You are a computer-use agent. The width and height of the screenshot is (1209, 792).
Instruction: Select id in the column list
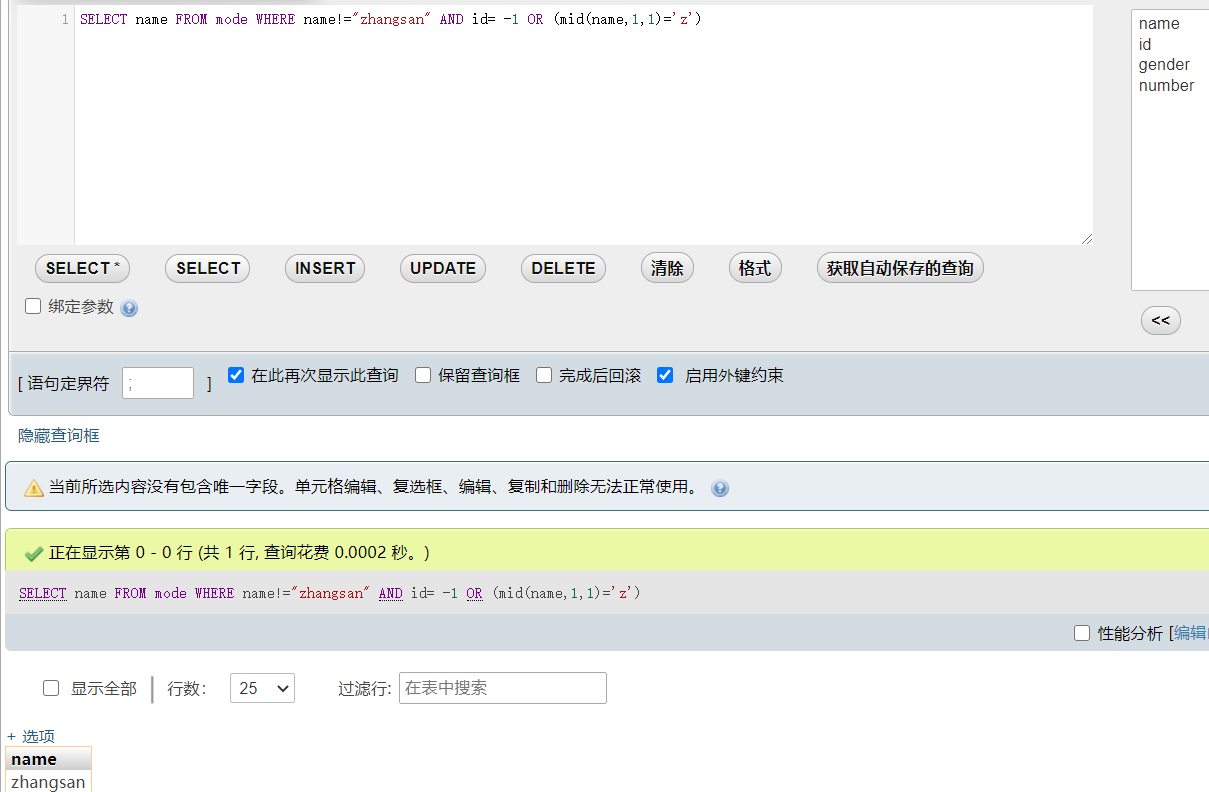[x=1145, y=44]
